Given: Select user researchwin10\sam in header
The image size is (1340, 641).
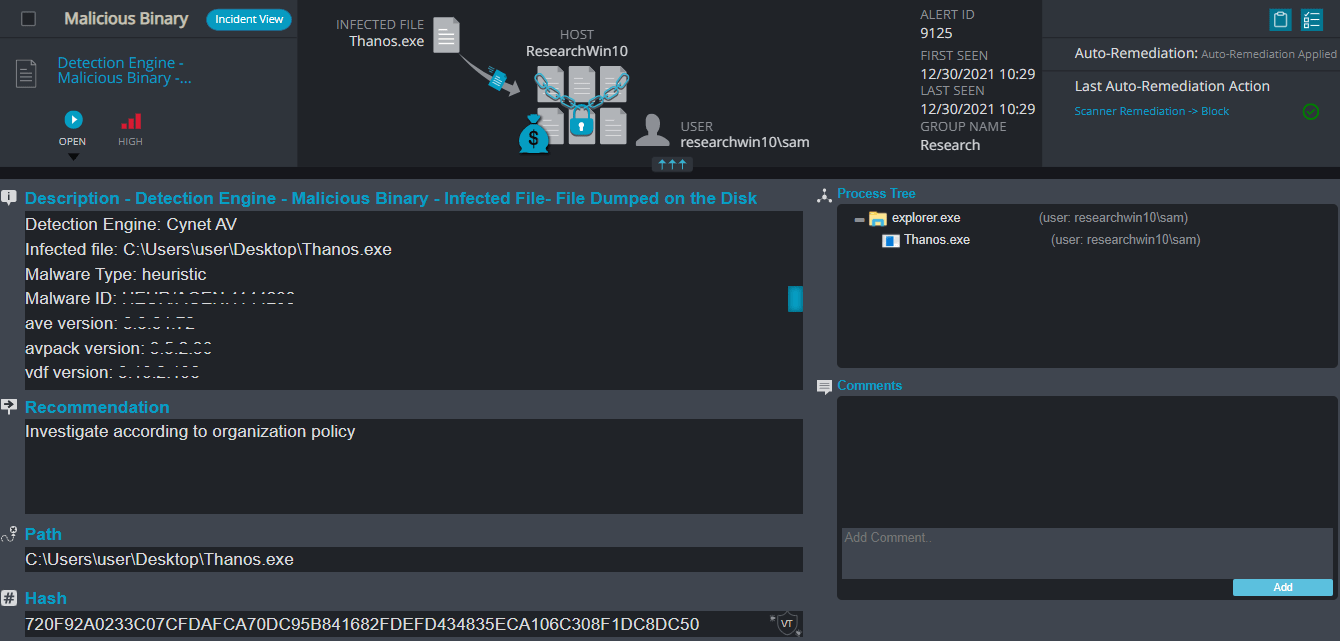Looking at the screenshot, I should click(x=745, y=142).
